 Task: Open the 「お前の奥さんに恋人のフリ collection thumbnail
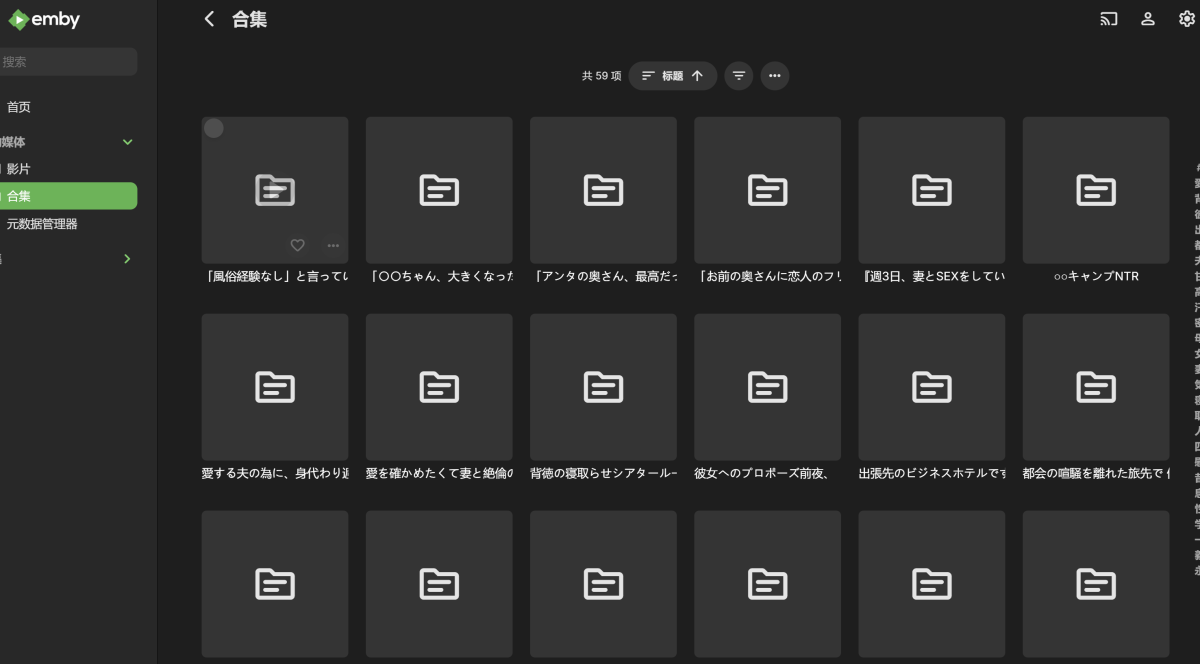click(x=768, y=190)
